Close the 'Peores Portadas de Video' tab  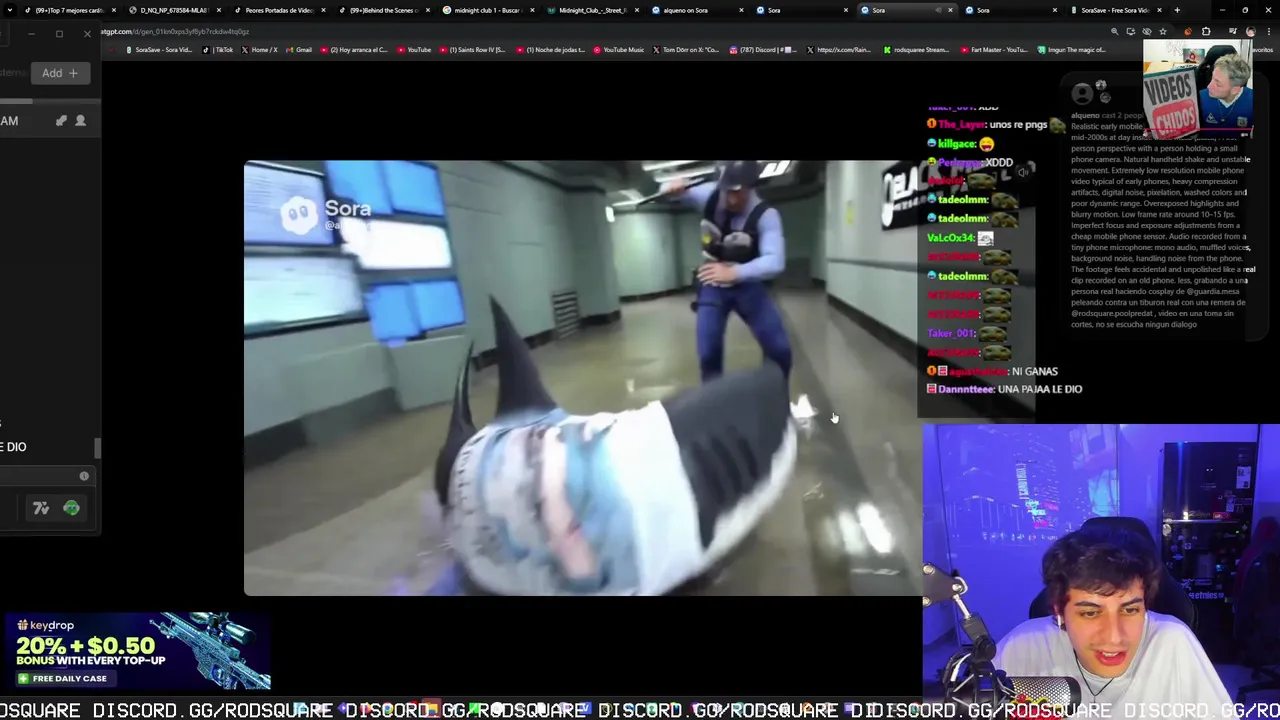coord(323,10)
